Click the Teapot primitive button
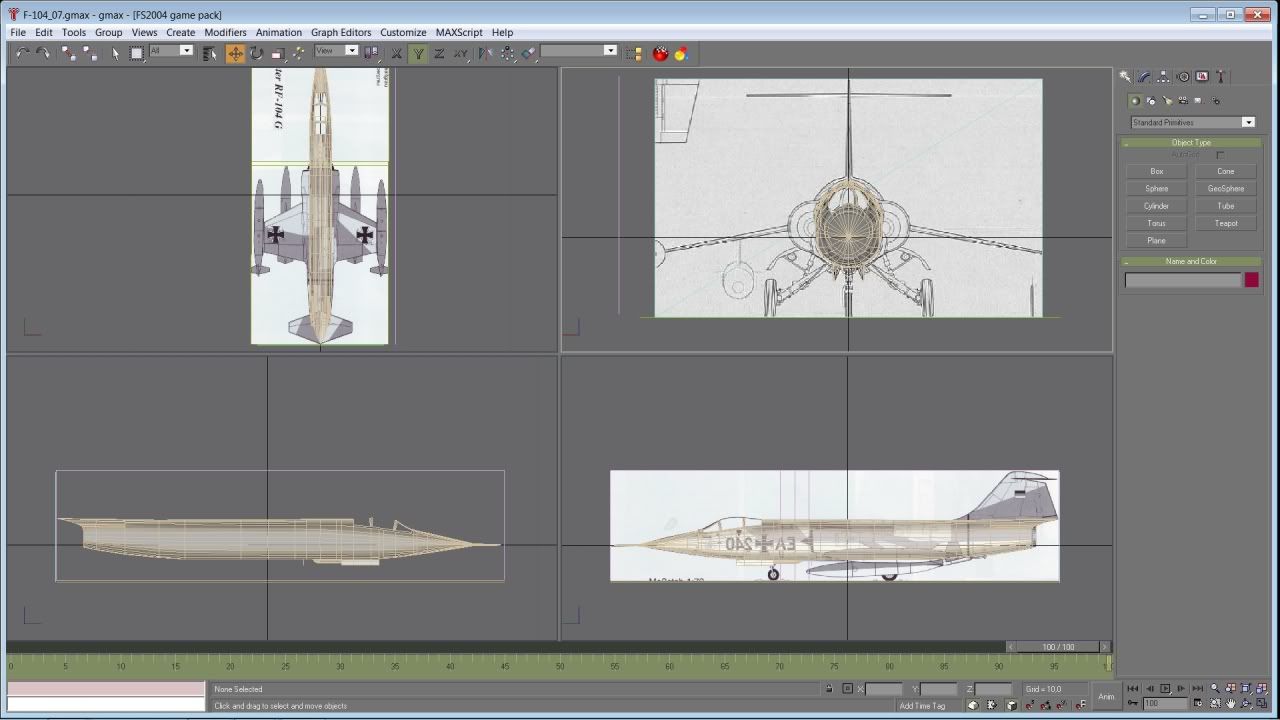 [x=1226, y=223]
